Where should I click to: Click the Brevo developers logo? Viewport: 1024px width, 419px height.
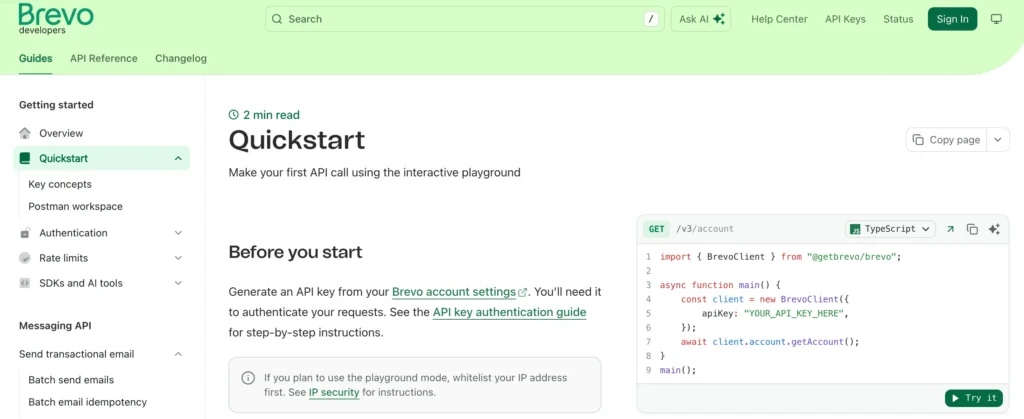tap(56, 18)
